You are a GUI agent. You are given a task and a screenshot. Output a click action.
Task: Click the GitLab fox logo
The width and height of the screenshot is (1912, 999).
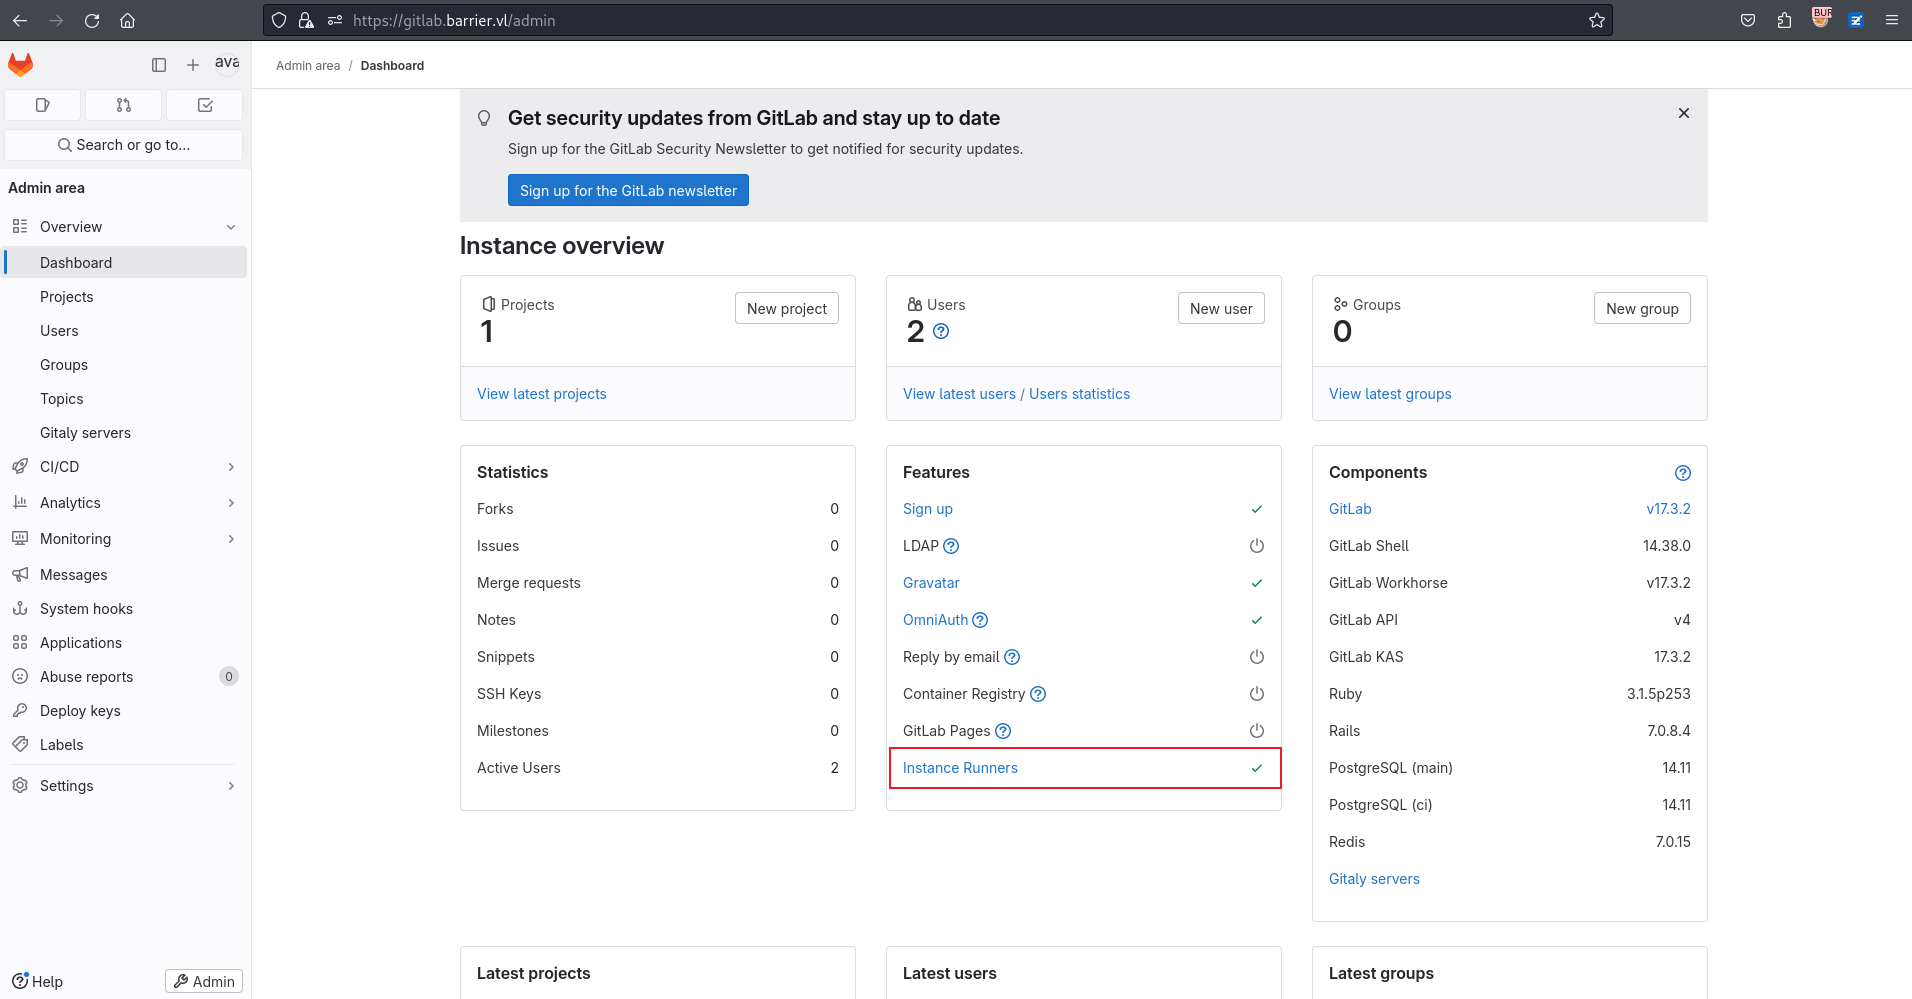[x=21, y=65]
